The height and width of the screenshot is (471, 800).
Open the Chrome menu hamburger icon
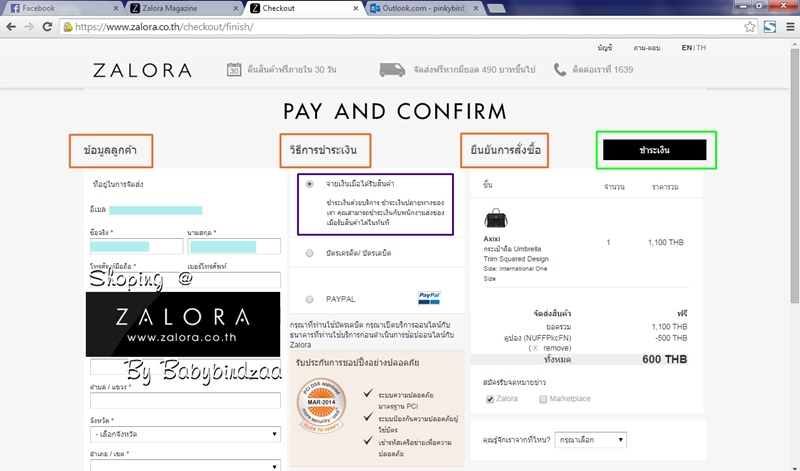(x=790, y=27)
